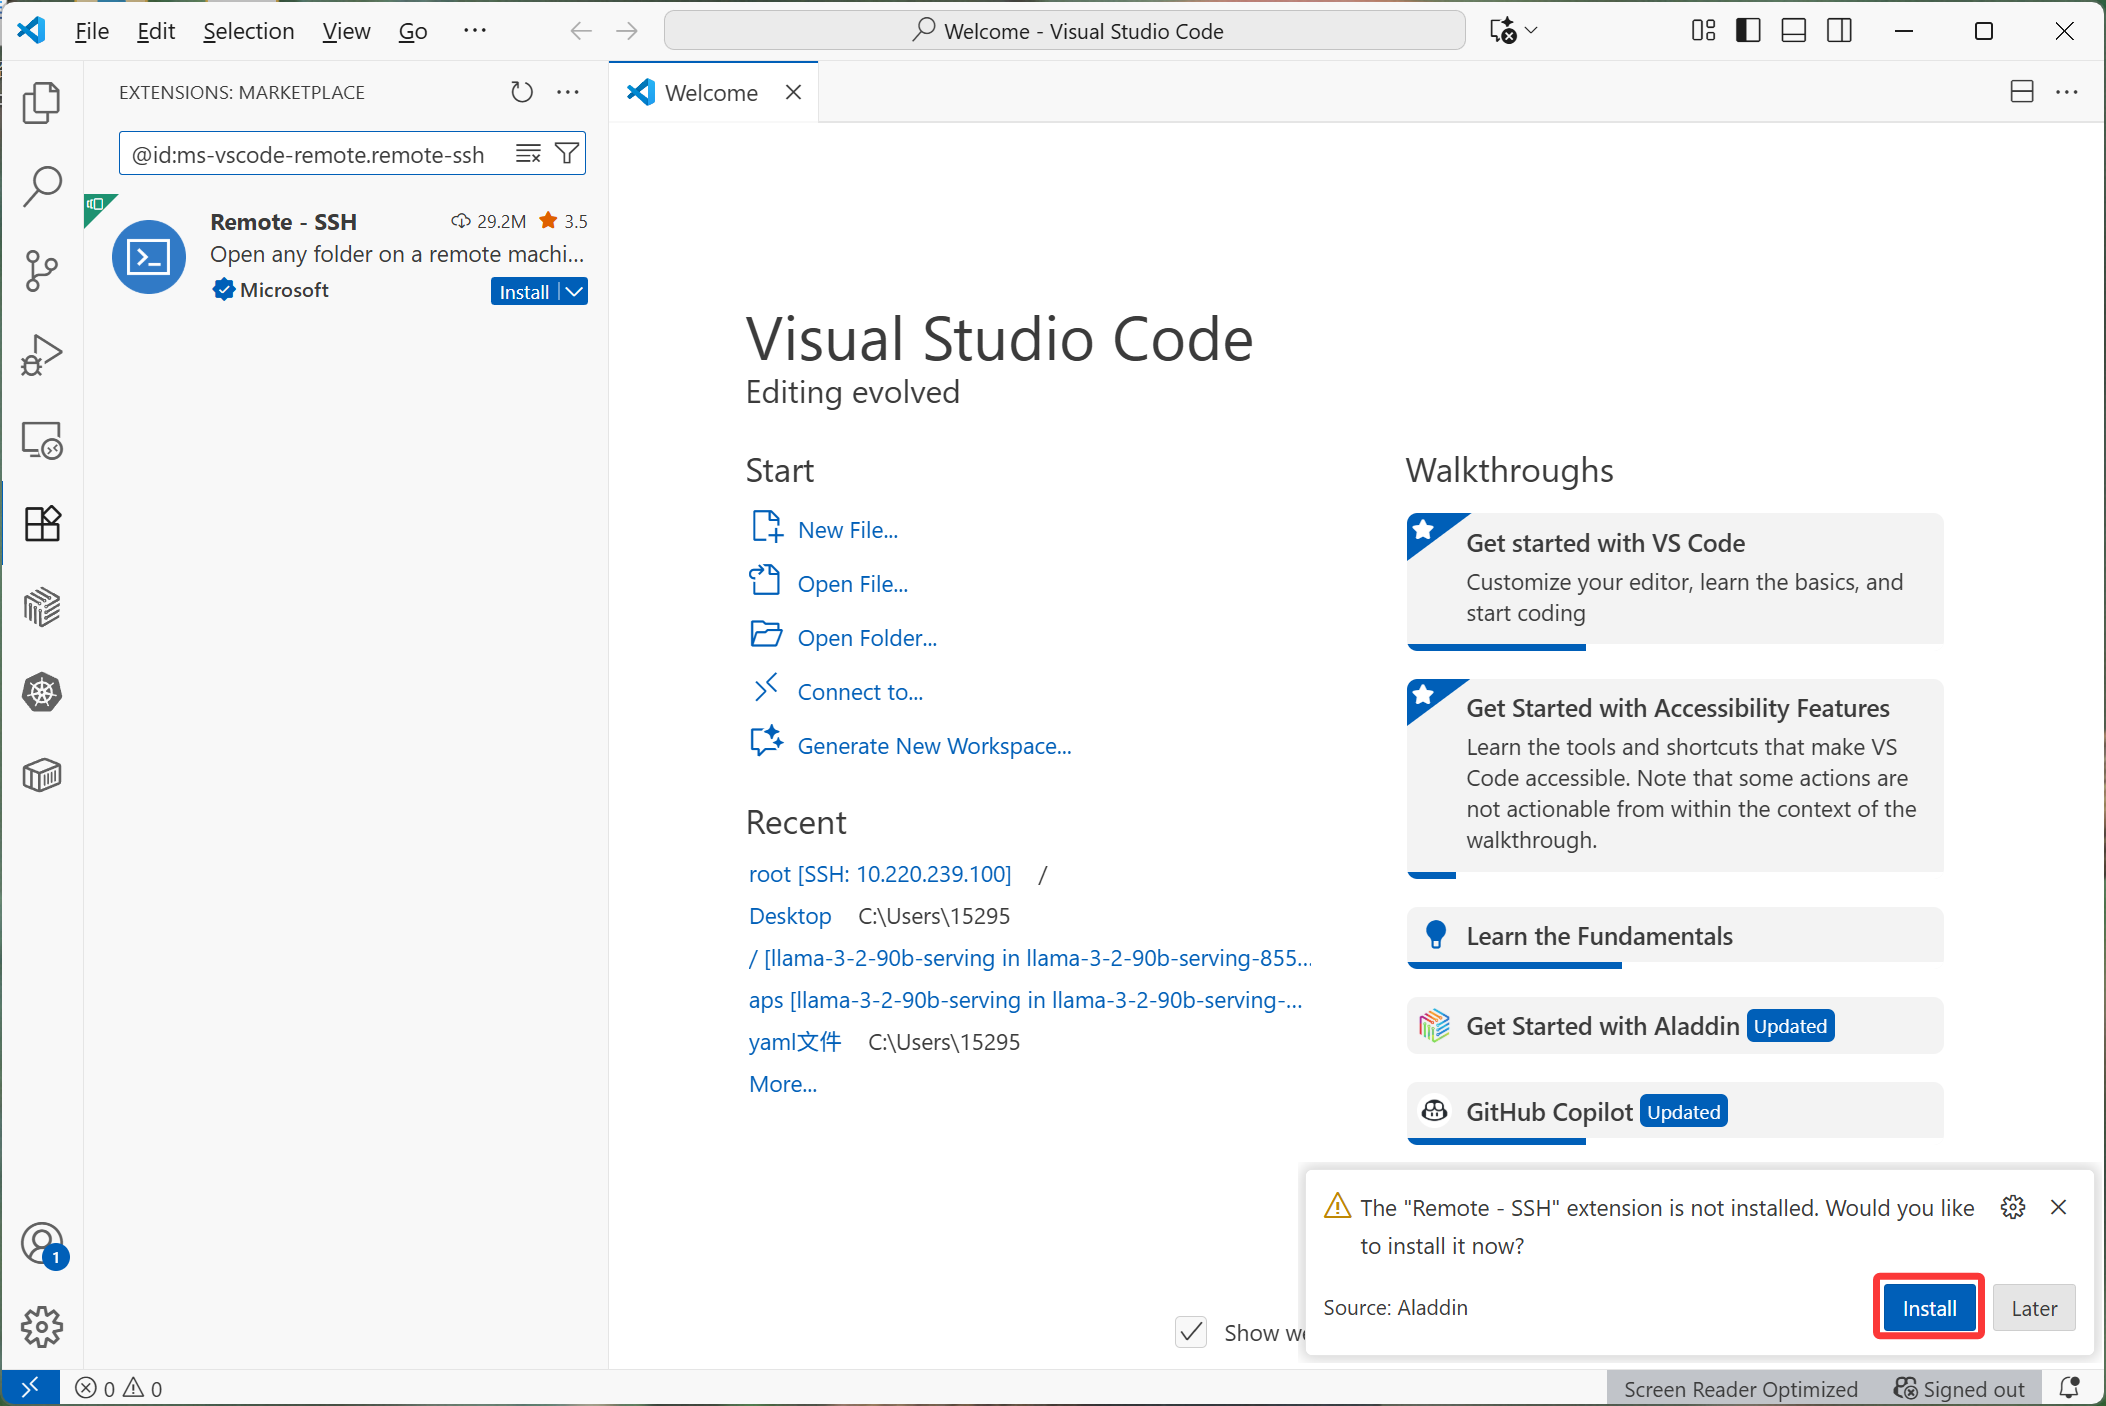Expand the hidden menu items ellipsis

coord(475,31)
